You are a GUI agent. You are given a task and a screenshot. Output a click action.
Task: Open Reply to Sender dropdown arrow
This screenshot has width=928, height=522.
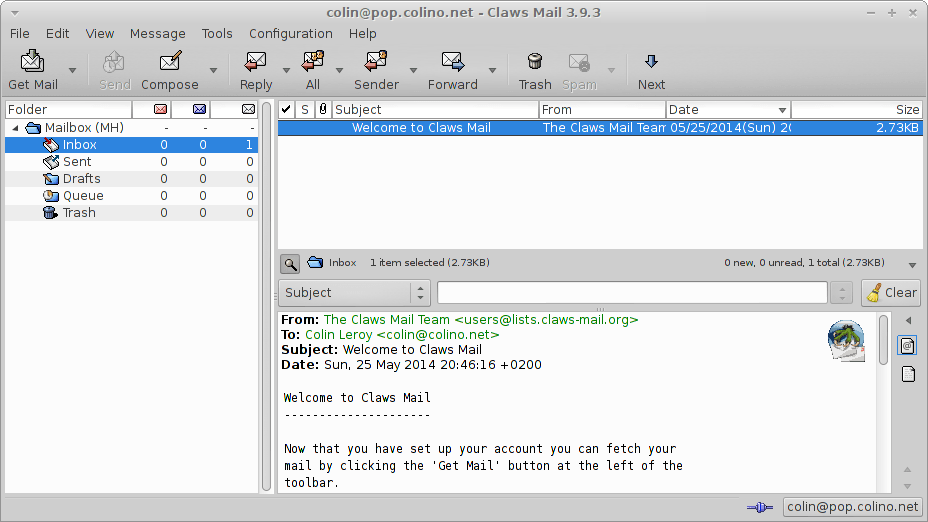click(414, 70)
